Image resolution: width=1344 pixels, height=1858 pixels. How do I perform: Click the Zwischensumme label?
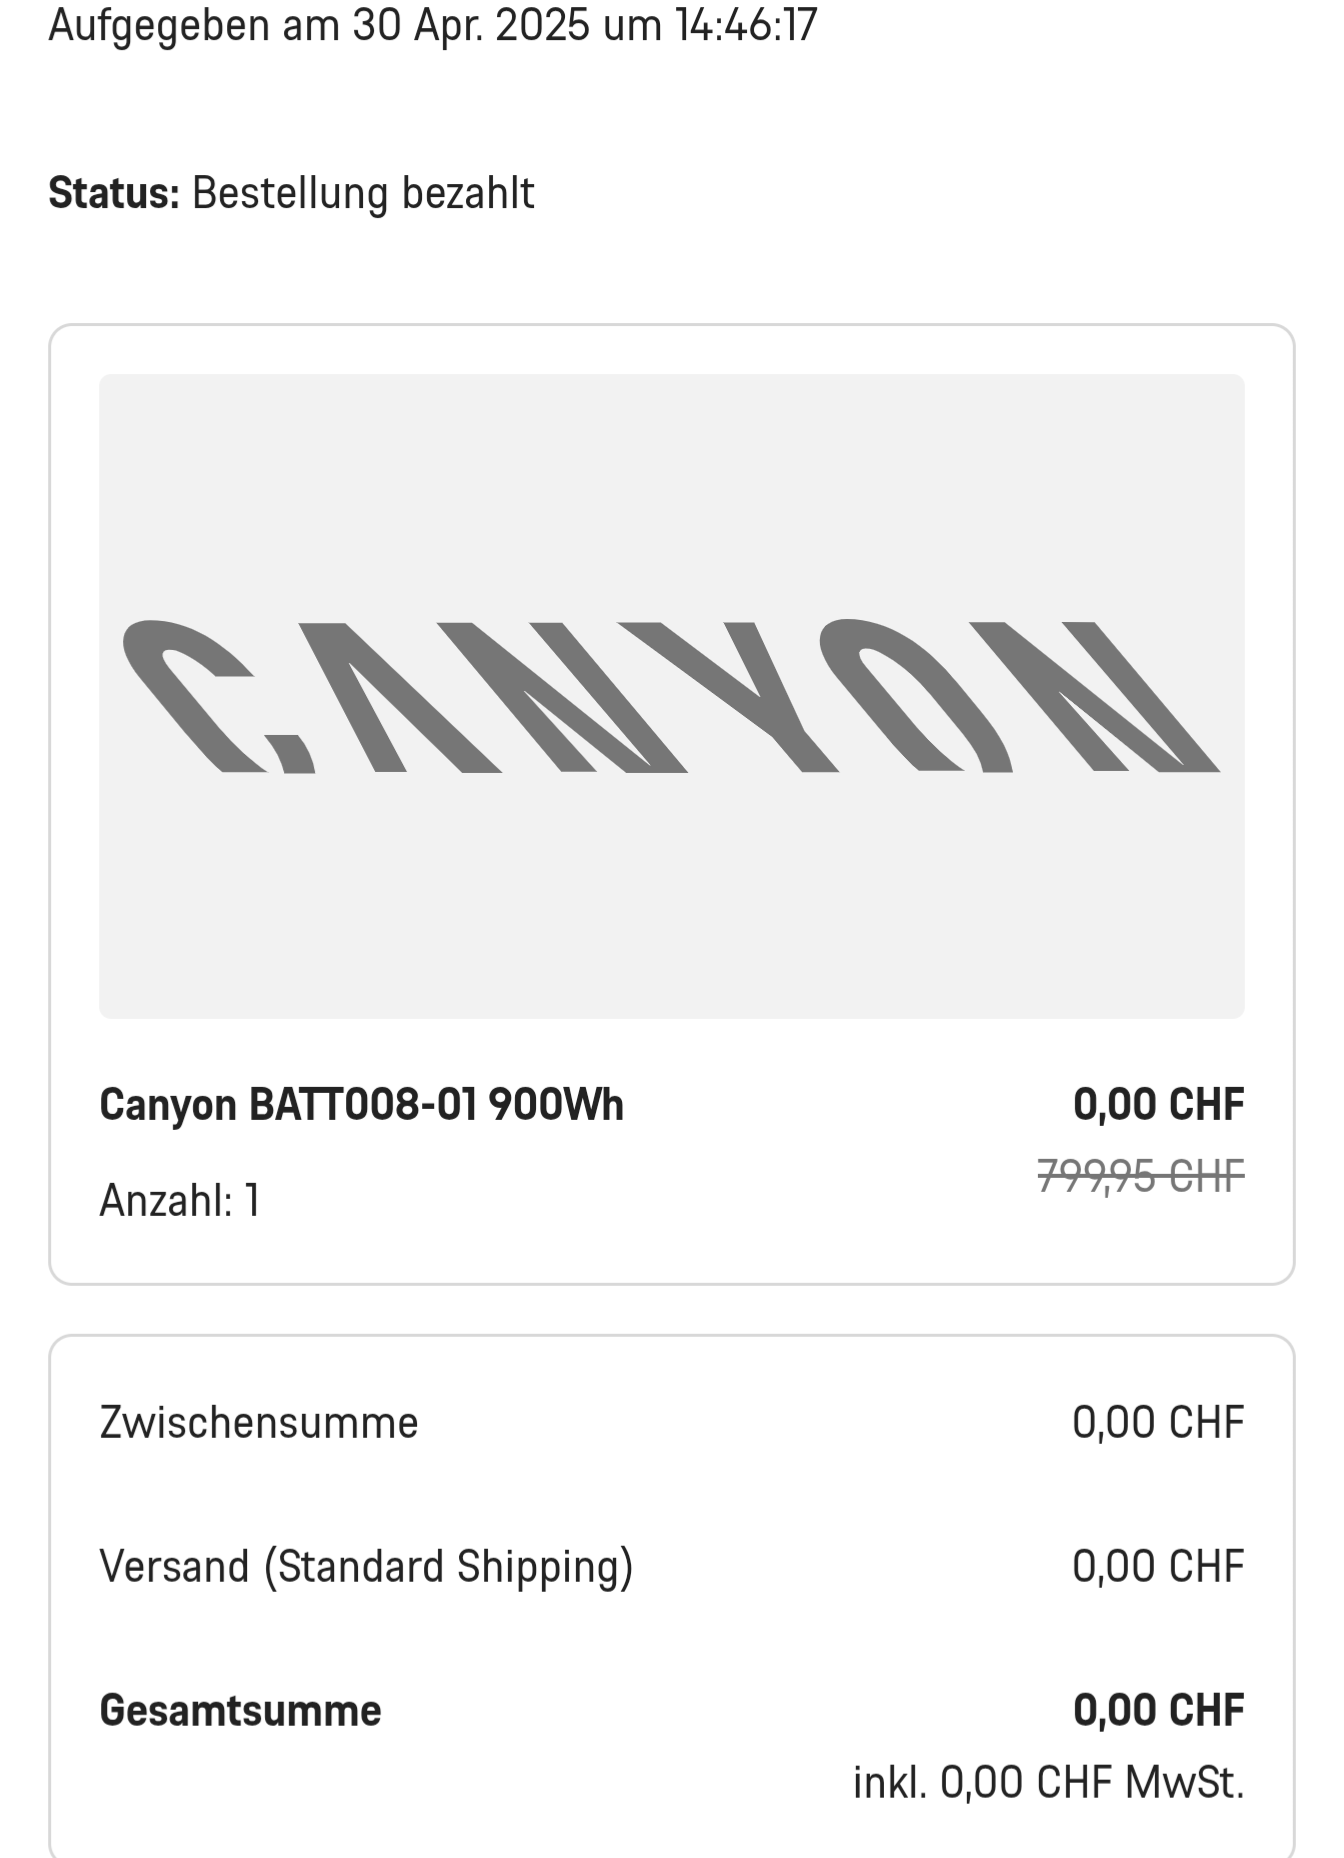coord(258,1423)
